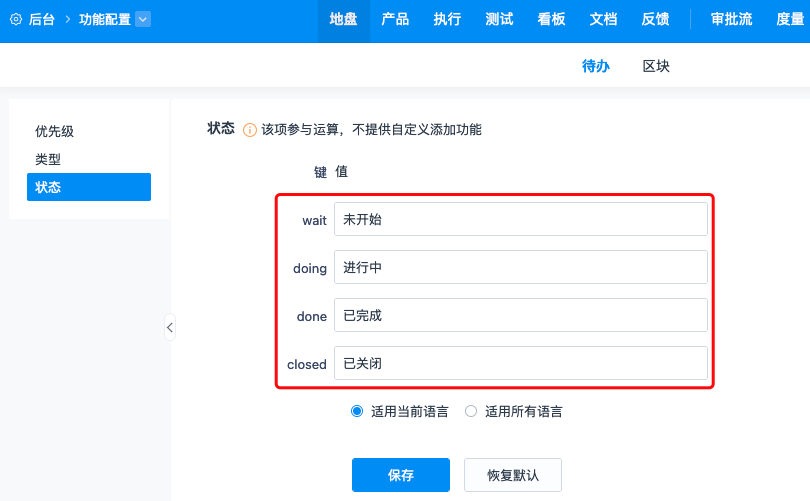Click the orange info icon beside 状态

(250, 129)
